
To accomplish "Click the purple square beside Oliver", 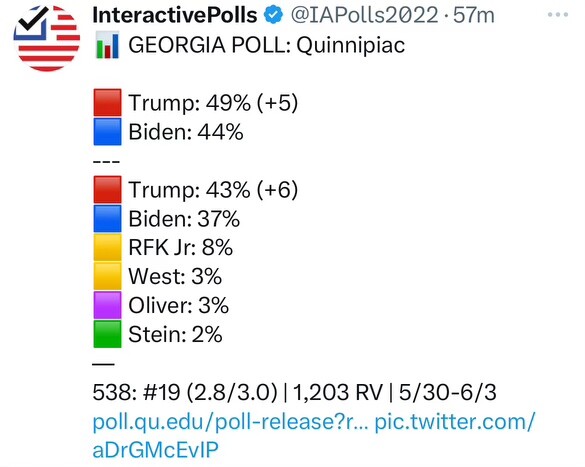I will click(x=107, y=305).
